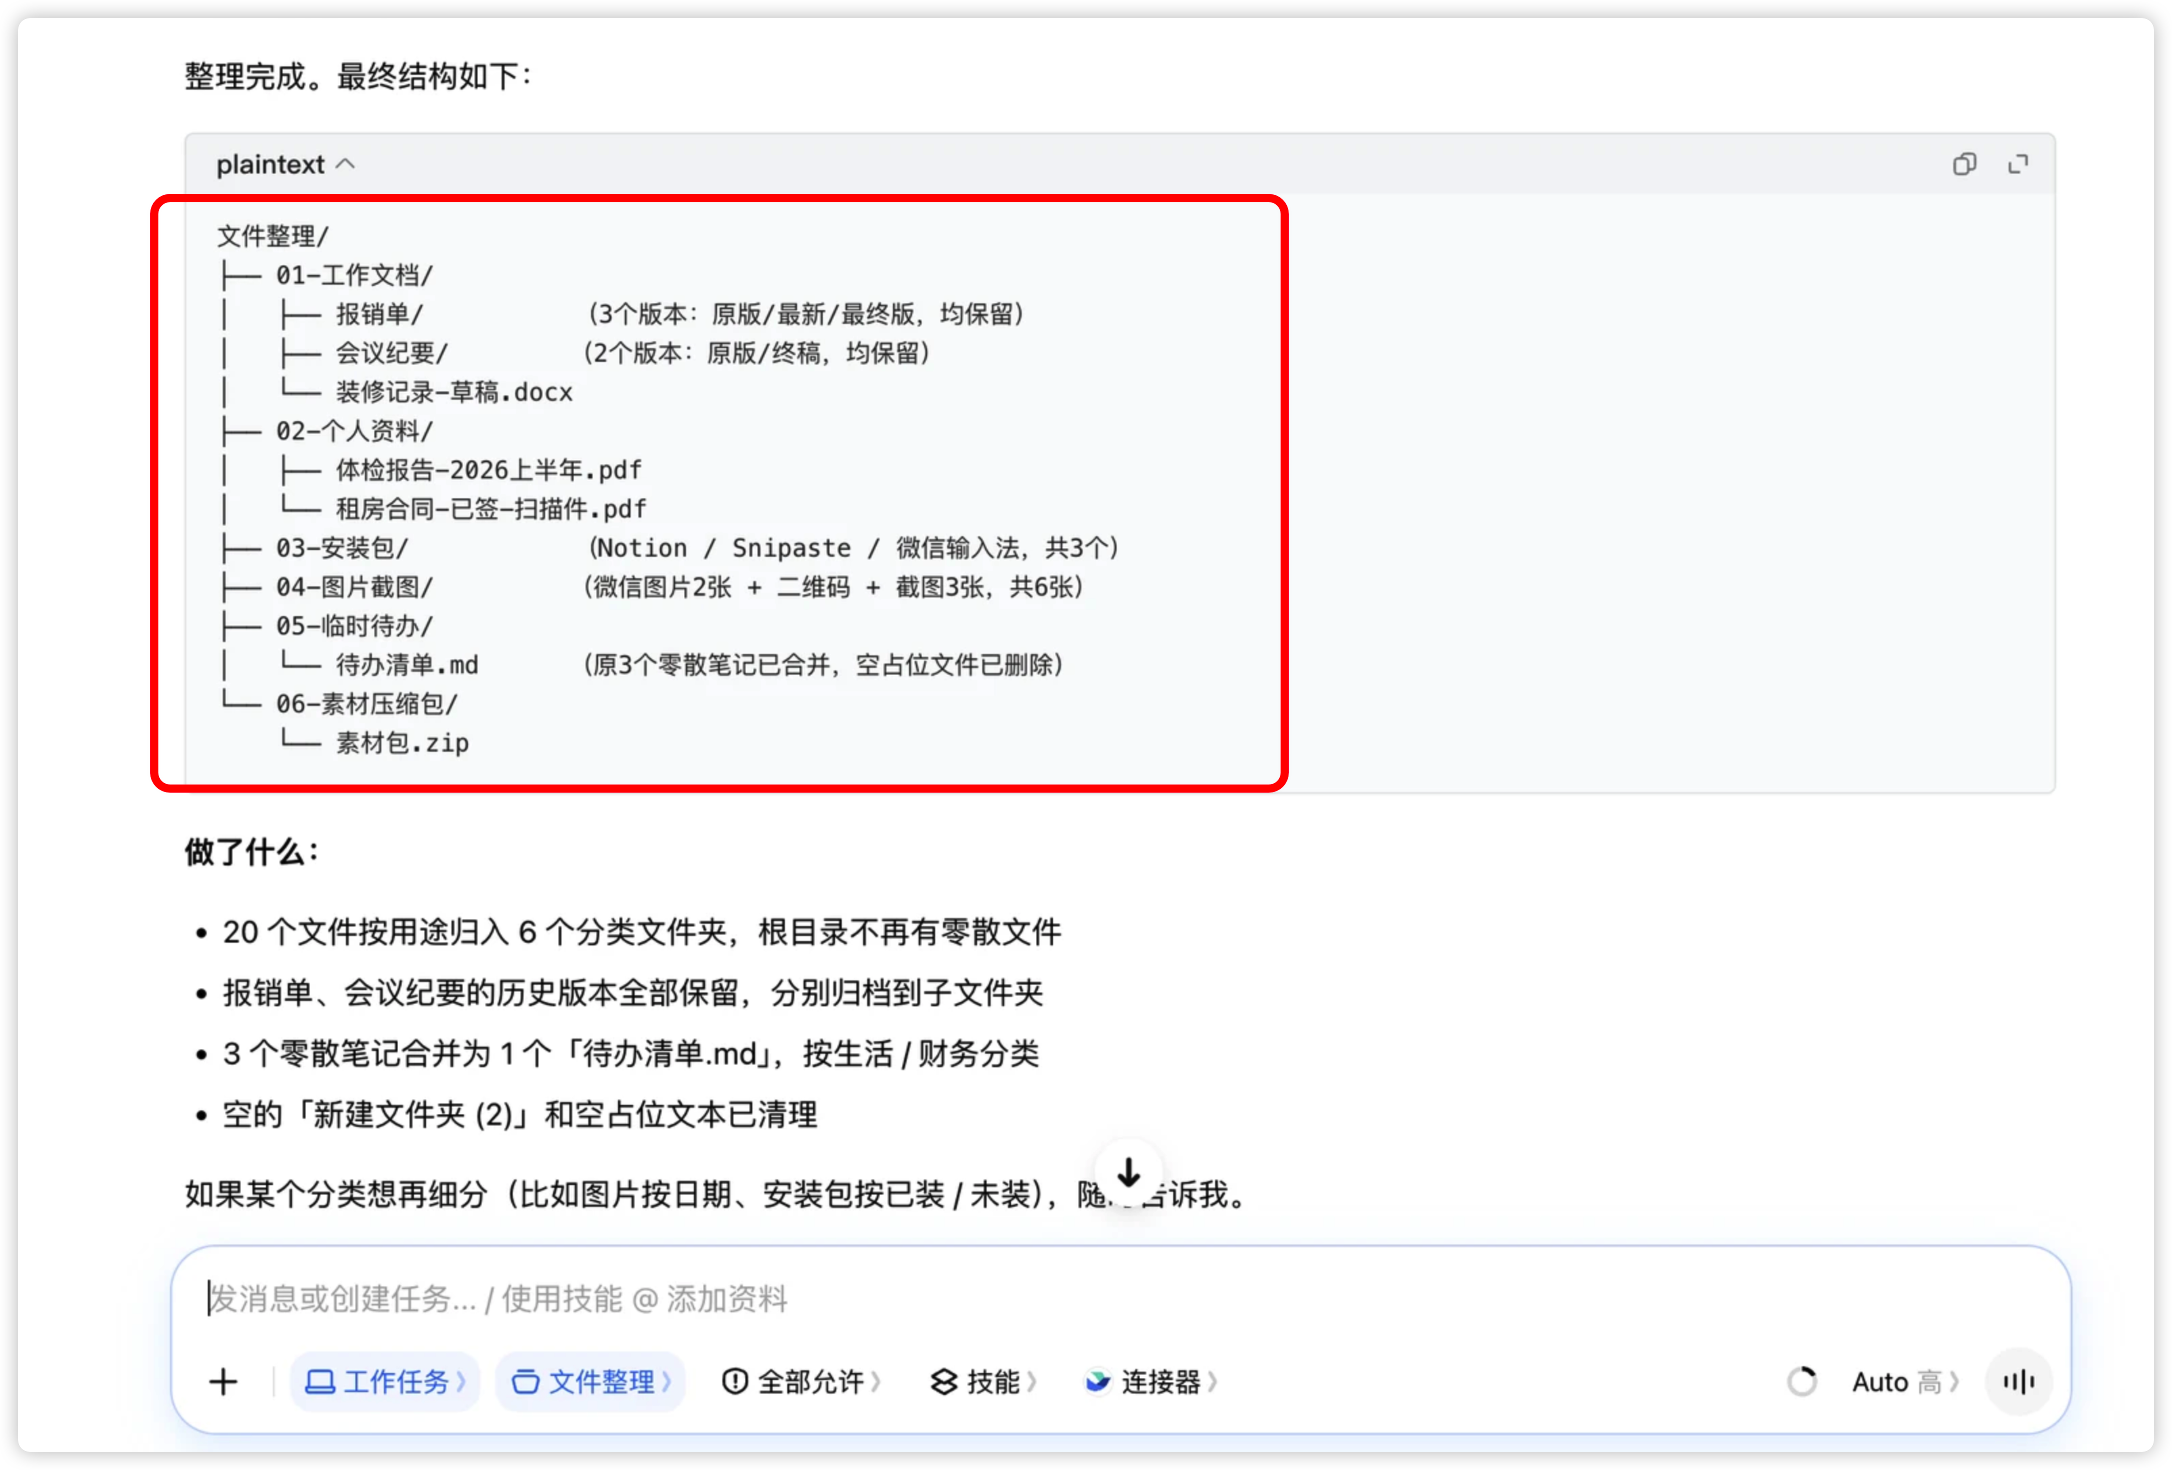Open the 全部允许 permission menu
Viewport: 2172px width, 1470px height.
click(800, 1382)
